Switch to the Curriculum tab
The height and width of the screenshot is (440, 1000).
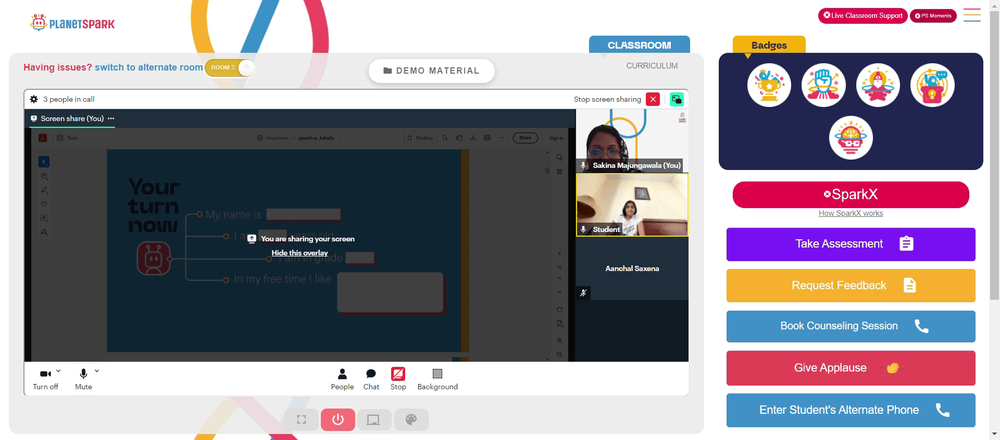(652, 66)
